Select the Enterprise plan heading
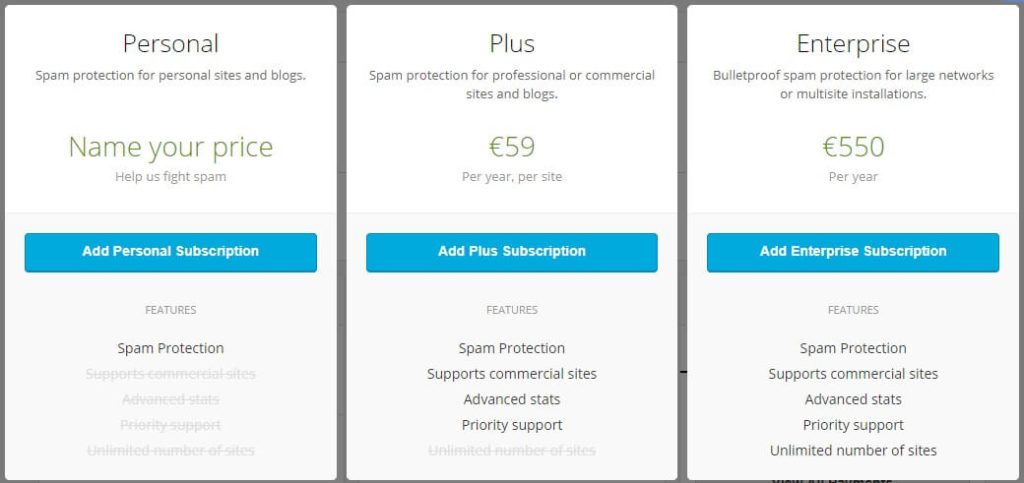Screen dimensions: 1024x483 point(853,44)
